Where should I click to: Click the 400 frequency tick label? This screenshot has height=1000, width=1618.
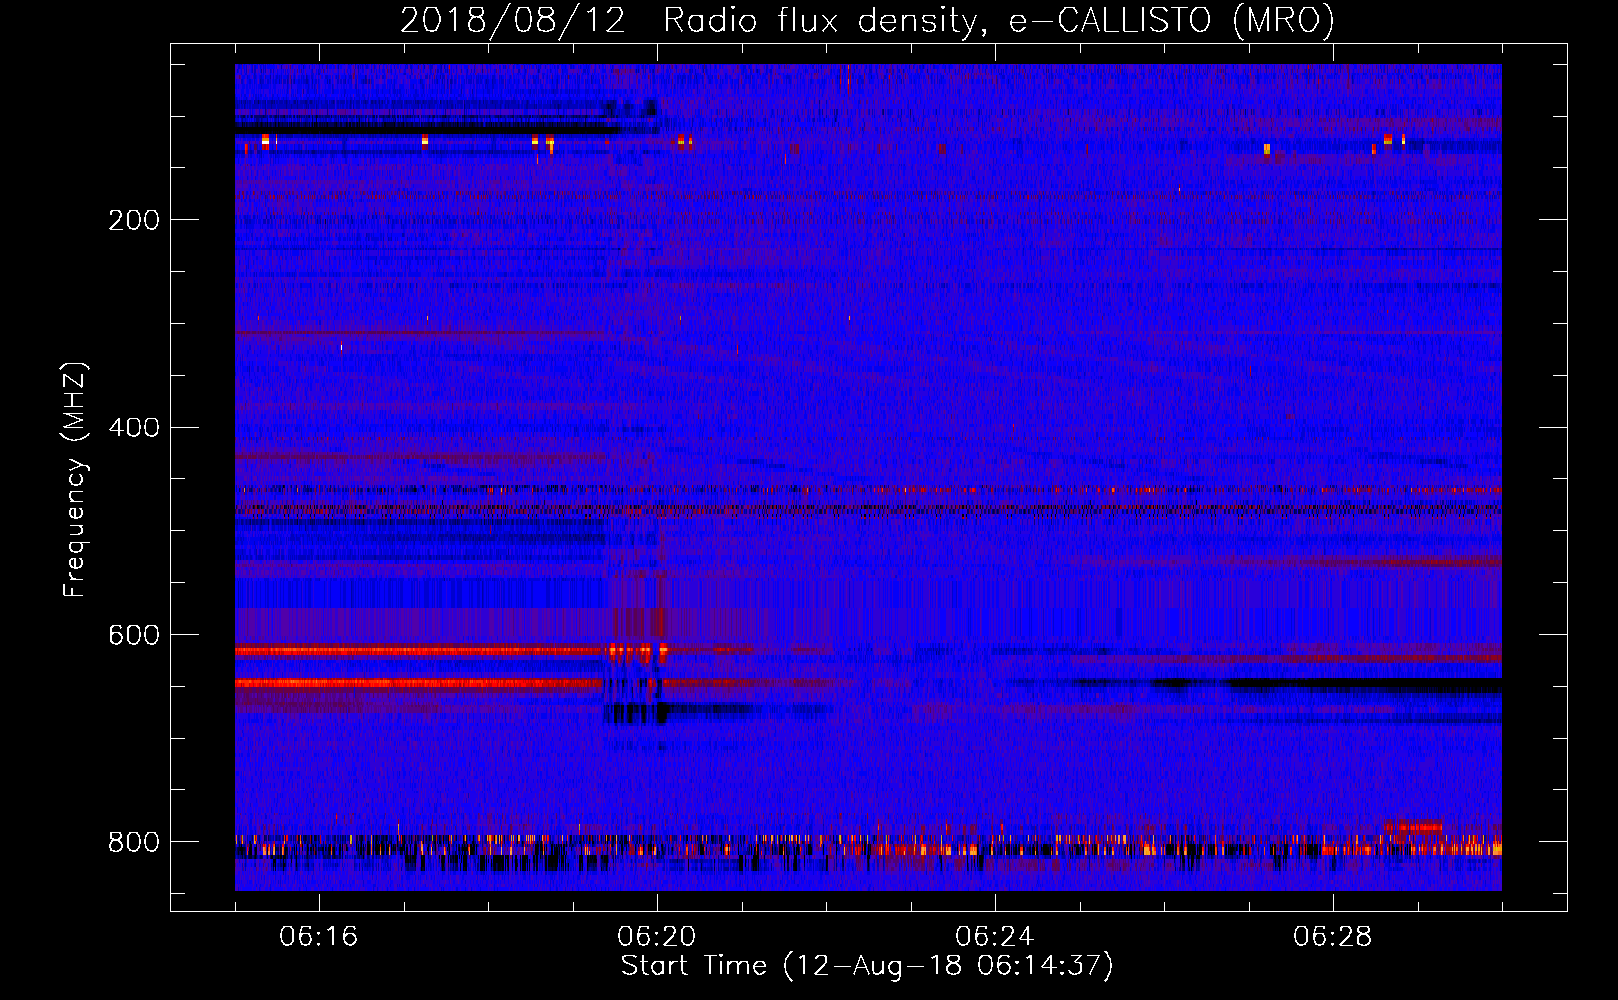(134, 428)
